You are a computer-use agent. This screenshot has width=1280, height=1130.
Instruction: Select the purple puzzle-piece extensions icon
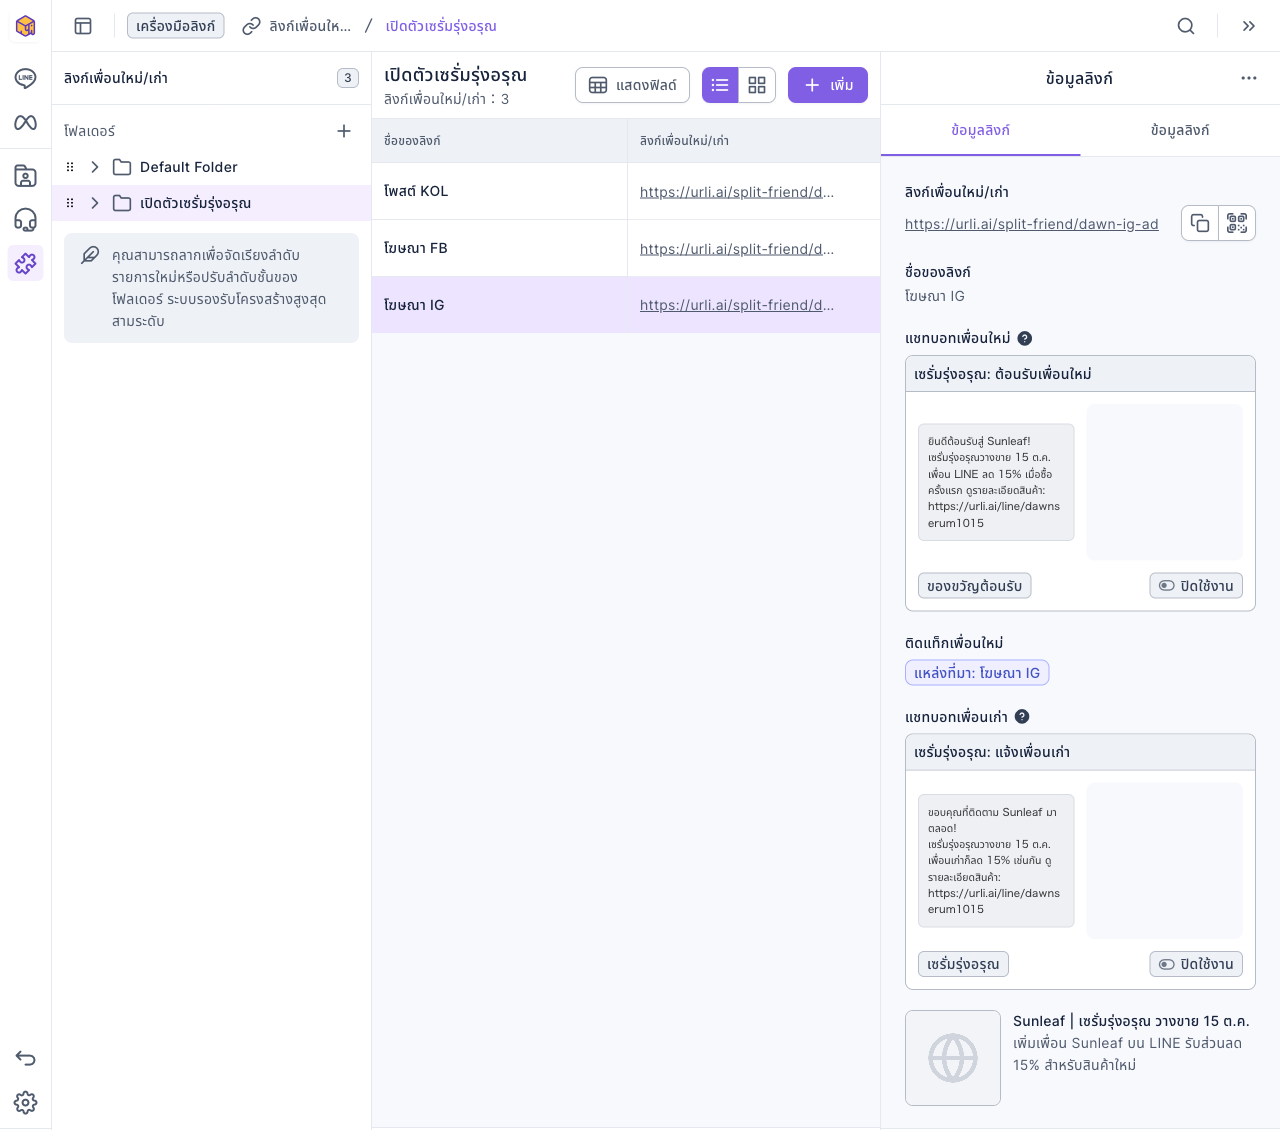click(x=26, y=263)
